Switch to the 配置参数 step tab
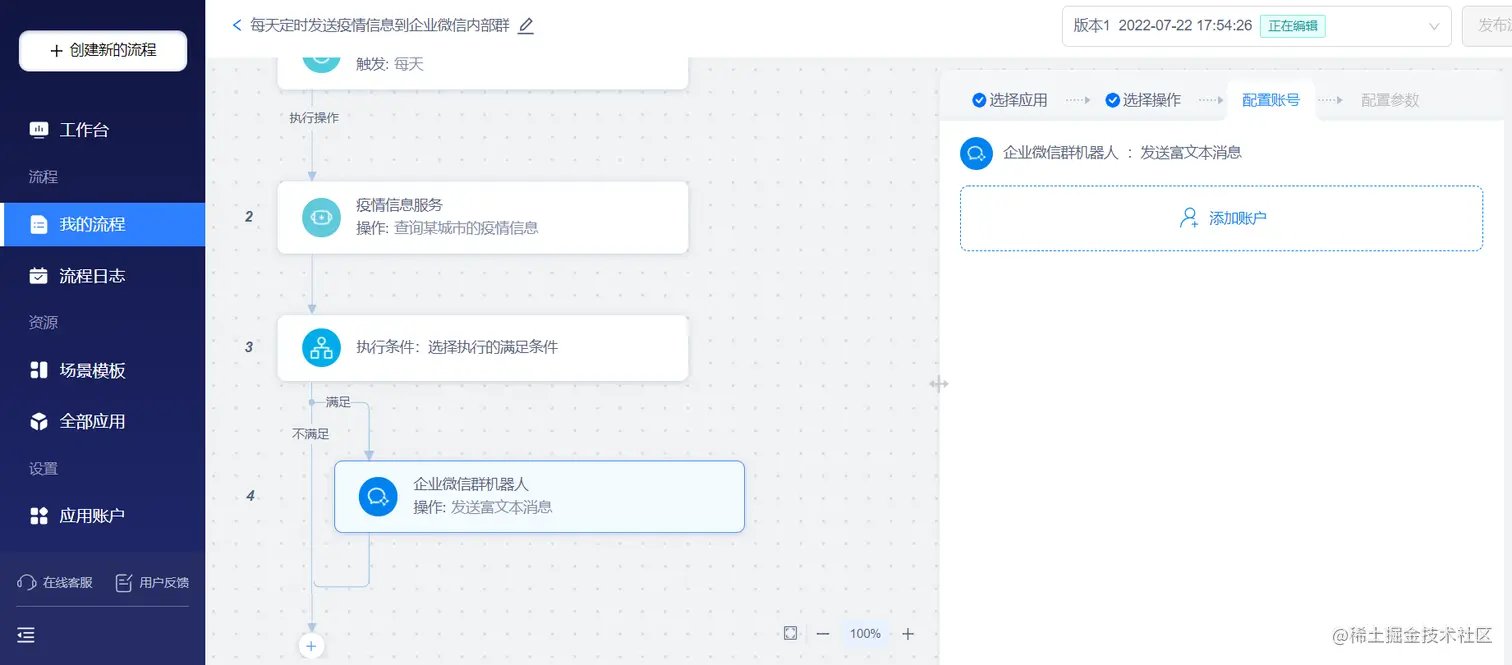1512x665 pixels. (x=1390, y=100)
